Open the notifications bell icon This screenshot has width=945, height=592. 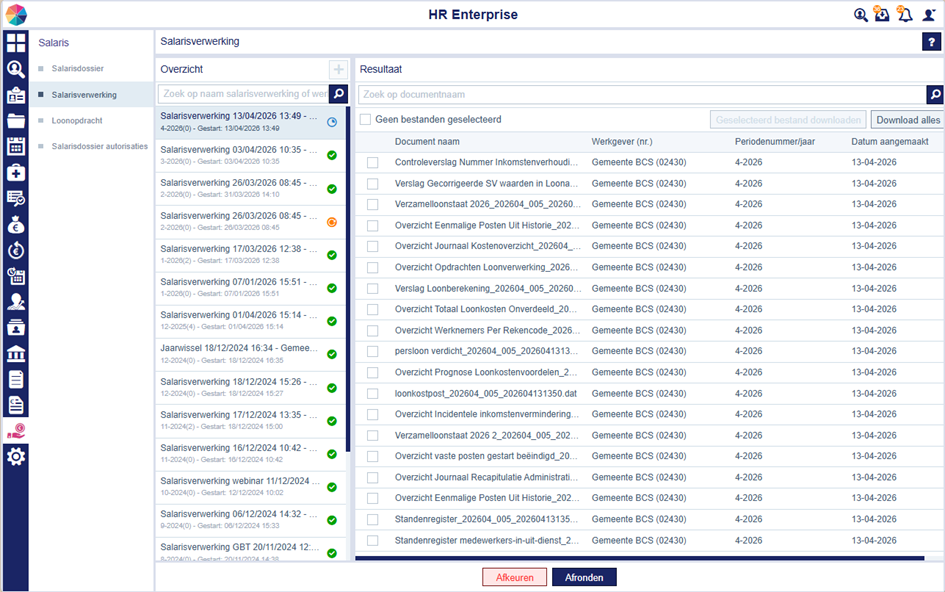pos(905,14)
